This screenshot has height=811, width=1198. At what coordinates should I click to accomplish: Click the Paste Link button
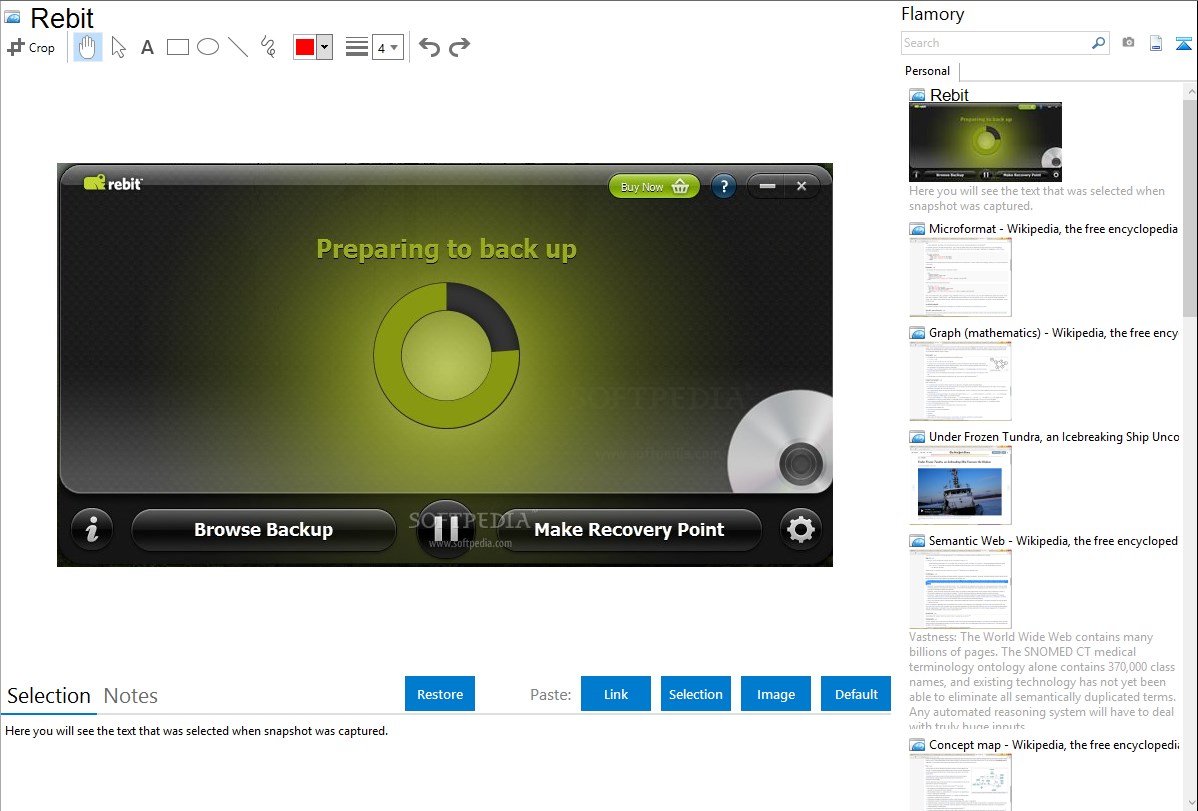click(x=616, y=694)
